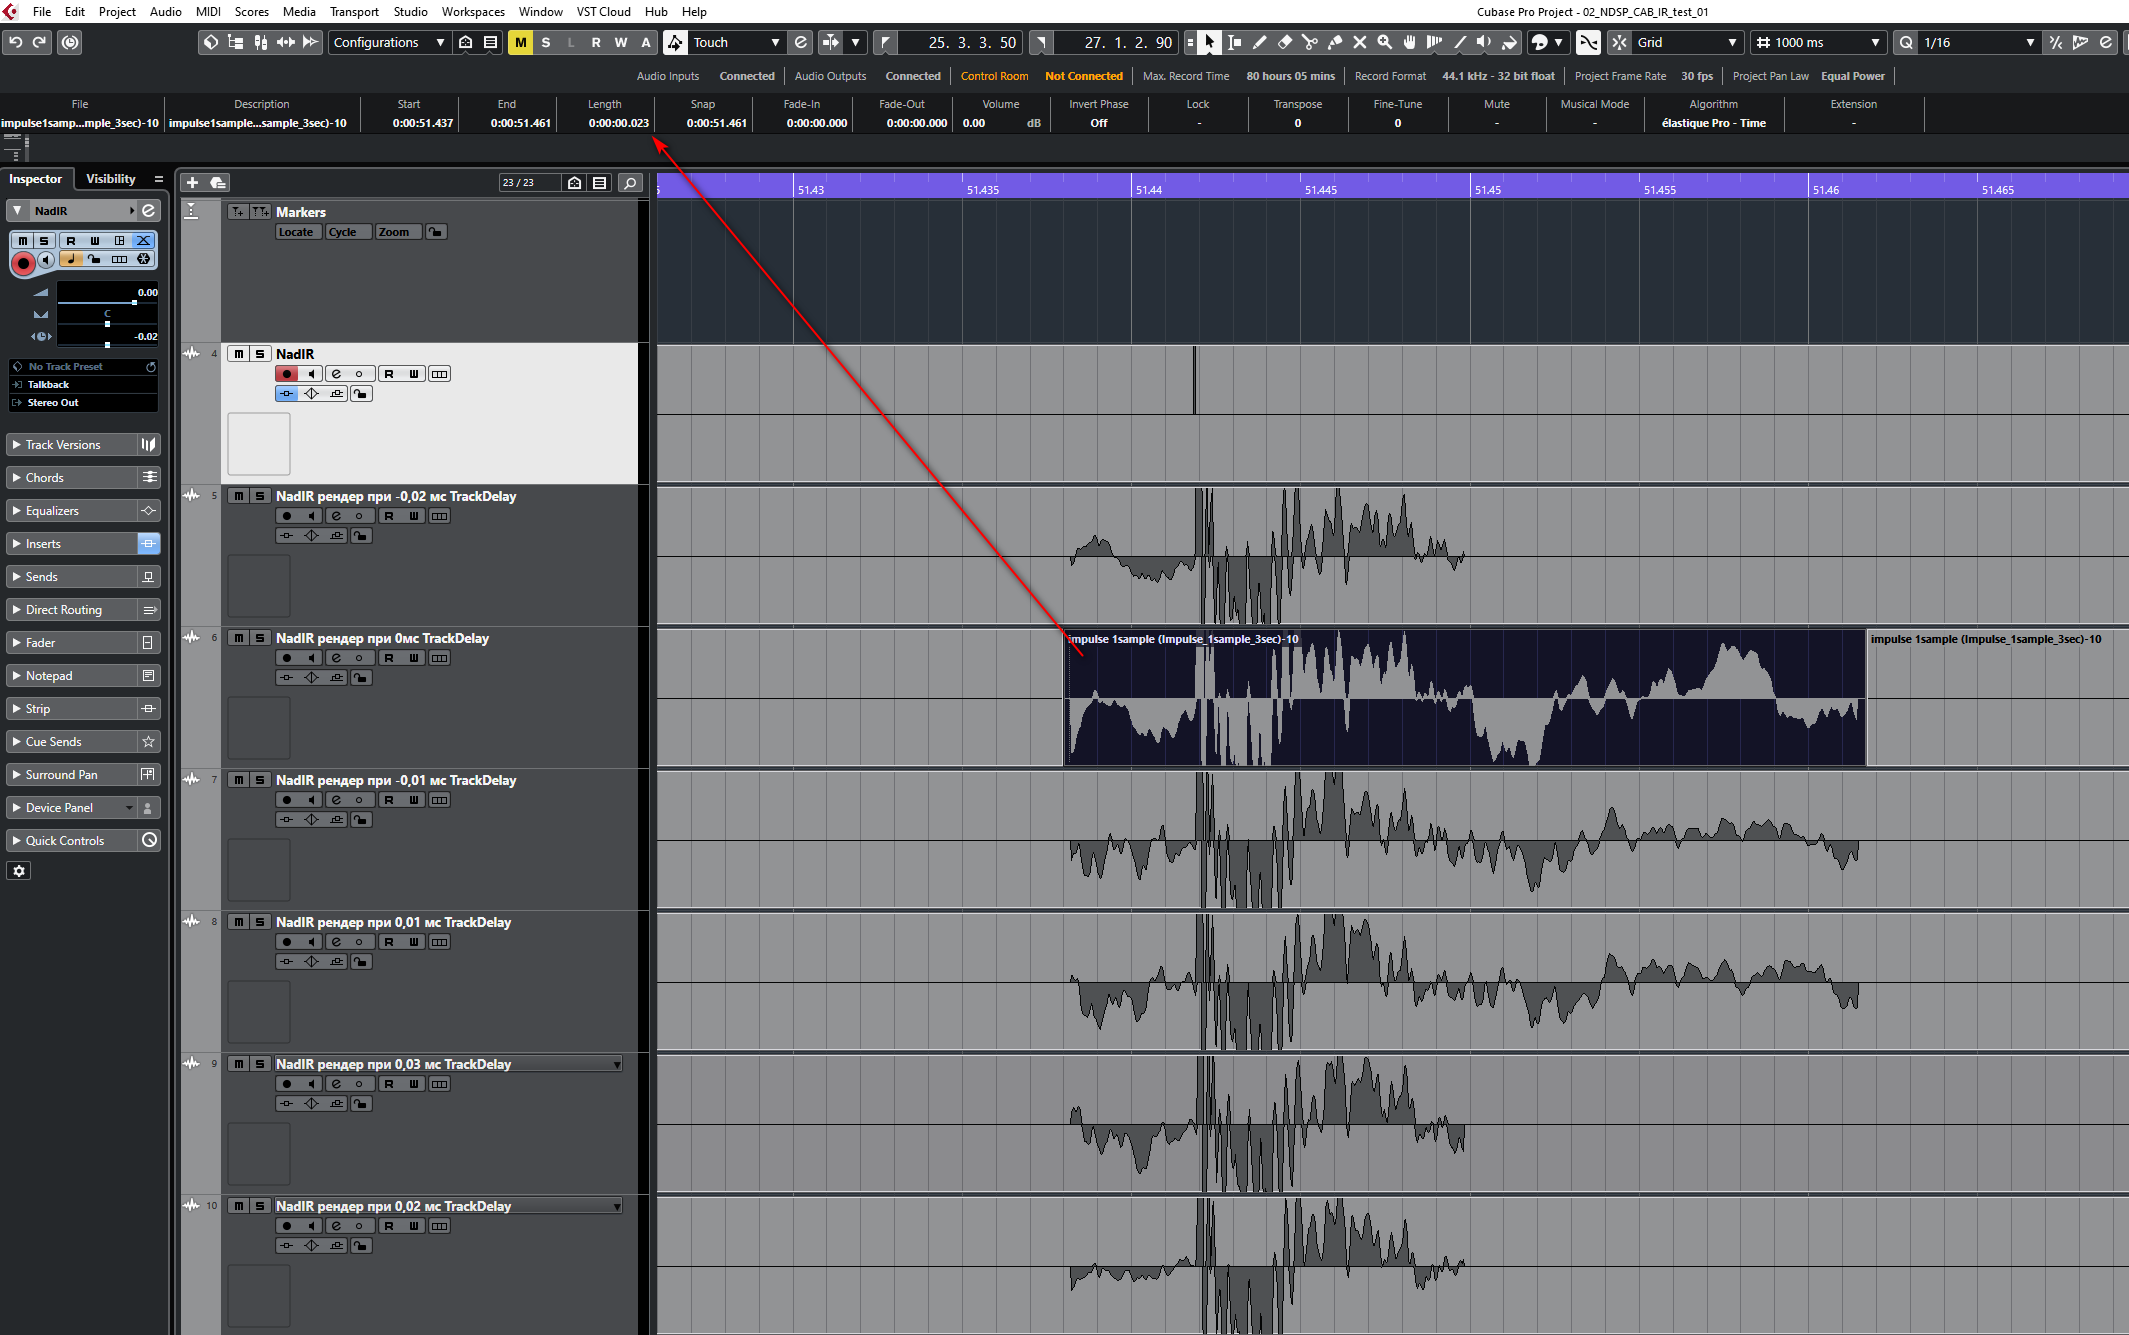Select the Glue tool
Screen dimensions: 2129x1335
1334,42
